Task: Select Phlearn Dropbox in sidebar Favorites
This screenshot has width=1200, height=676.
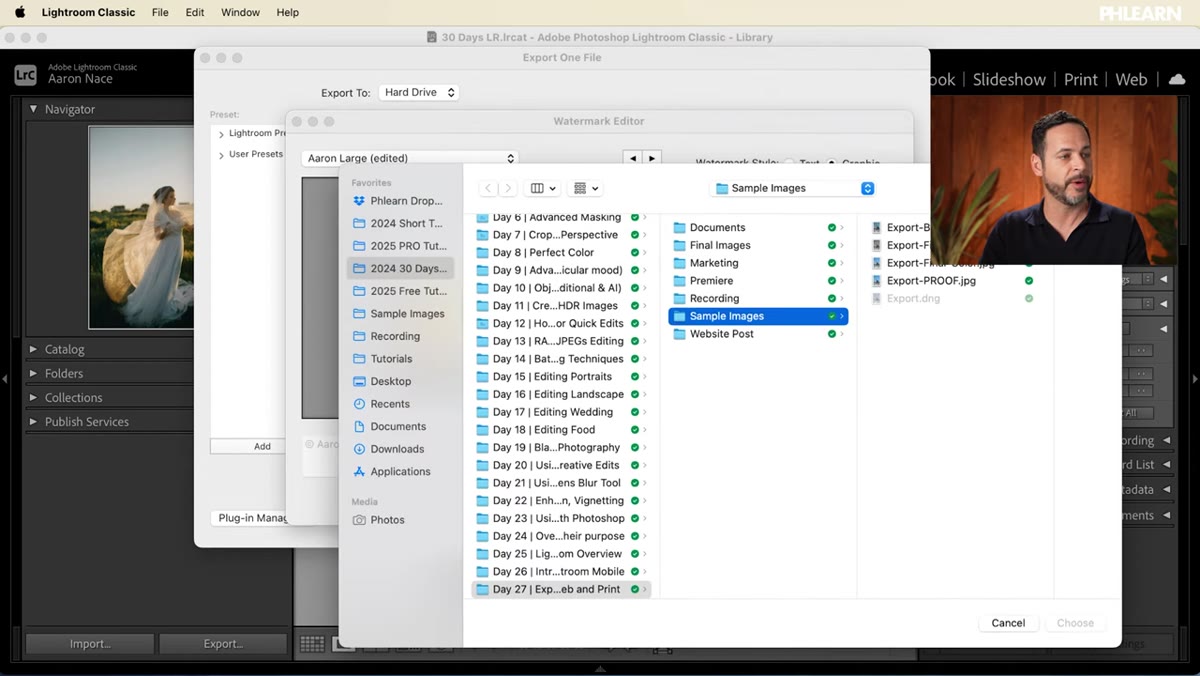Action: point(398,201)
